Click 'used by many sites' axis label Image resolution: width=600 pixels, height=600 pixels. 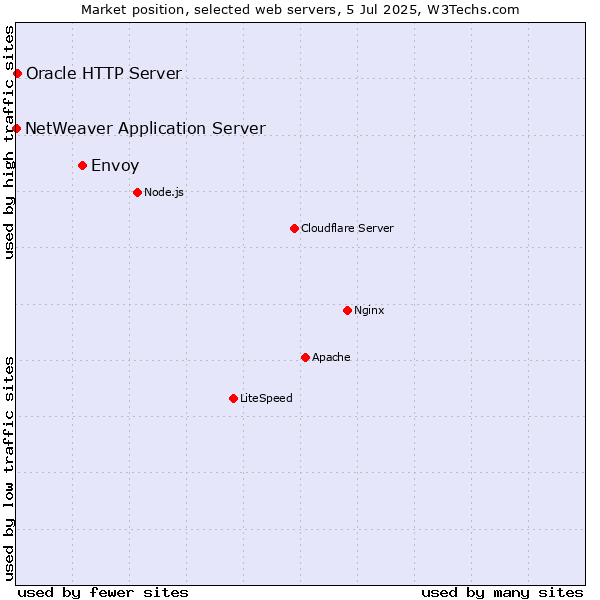pyautogui.click(x=502, y=593)
